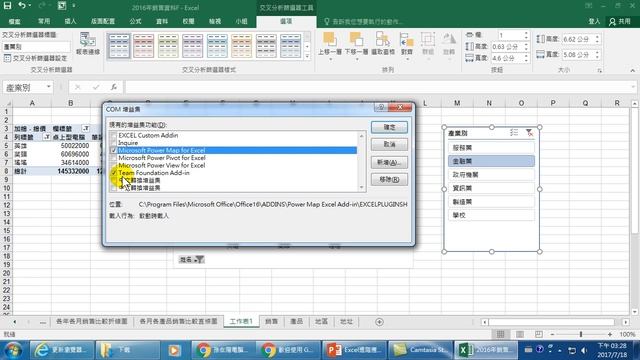Toggle the Inquire add-in checkbox

[114, 143]
